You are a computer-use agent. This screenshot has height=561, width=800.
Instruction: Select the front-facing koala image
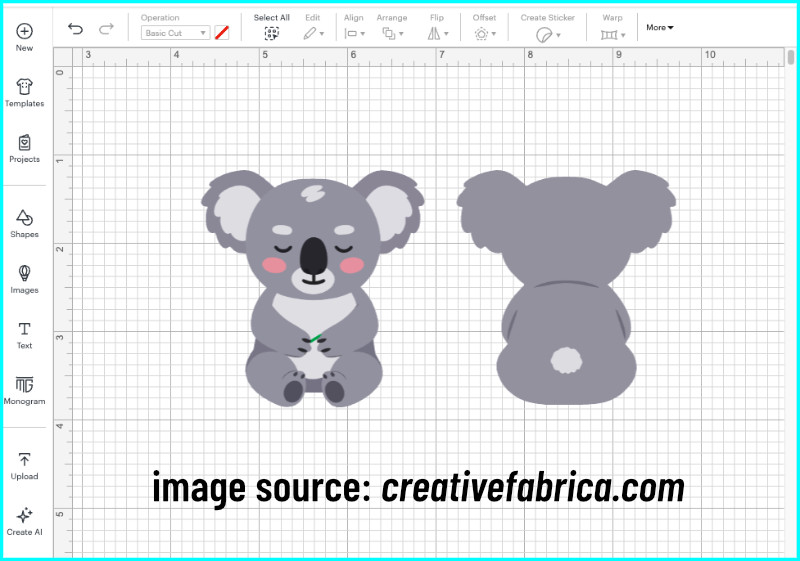tap(313, 288)
